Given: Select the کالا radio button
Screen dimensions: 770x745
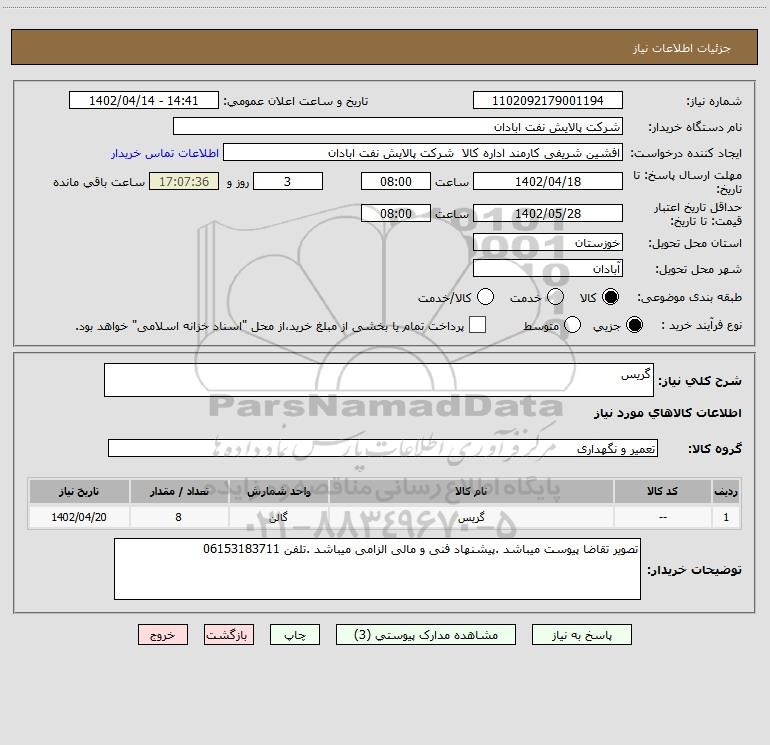Looking at the screenshot, I should point(610,297).
